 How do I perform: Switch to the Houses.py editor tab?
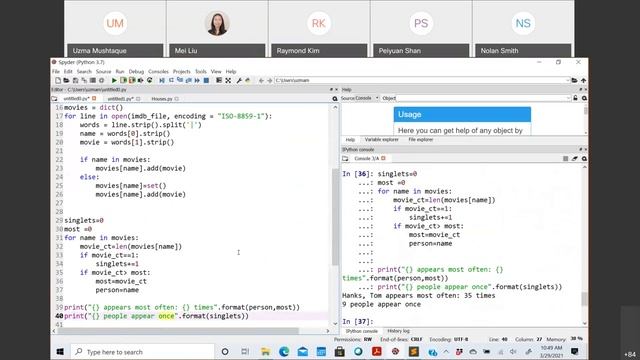click(162, 99)
